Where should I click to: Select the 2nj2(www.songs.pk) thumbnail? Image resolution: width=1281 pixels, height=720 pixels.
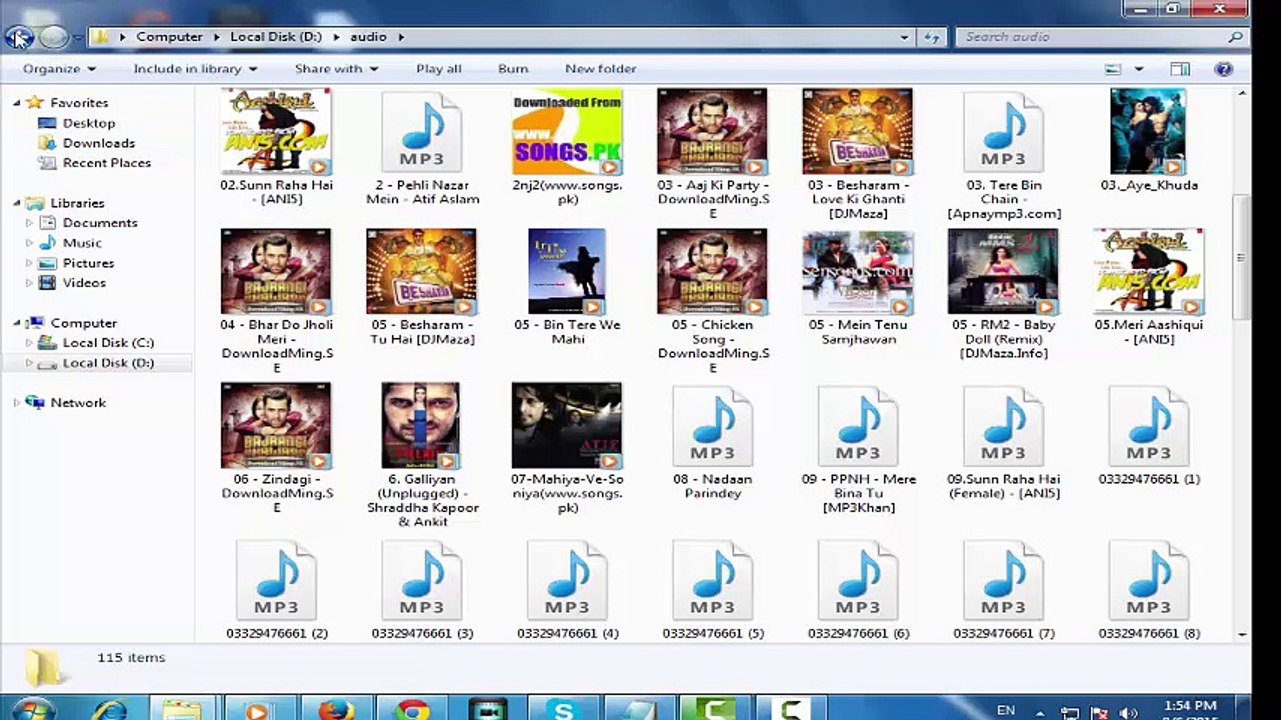point(567,132)
